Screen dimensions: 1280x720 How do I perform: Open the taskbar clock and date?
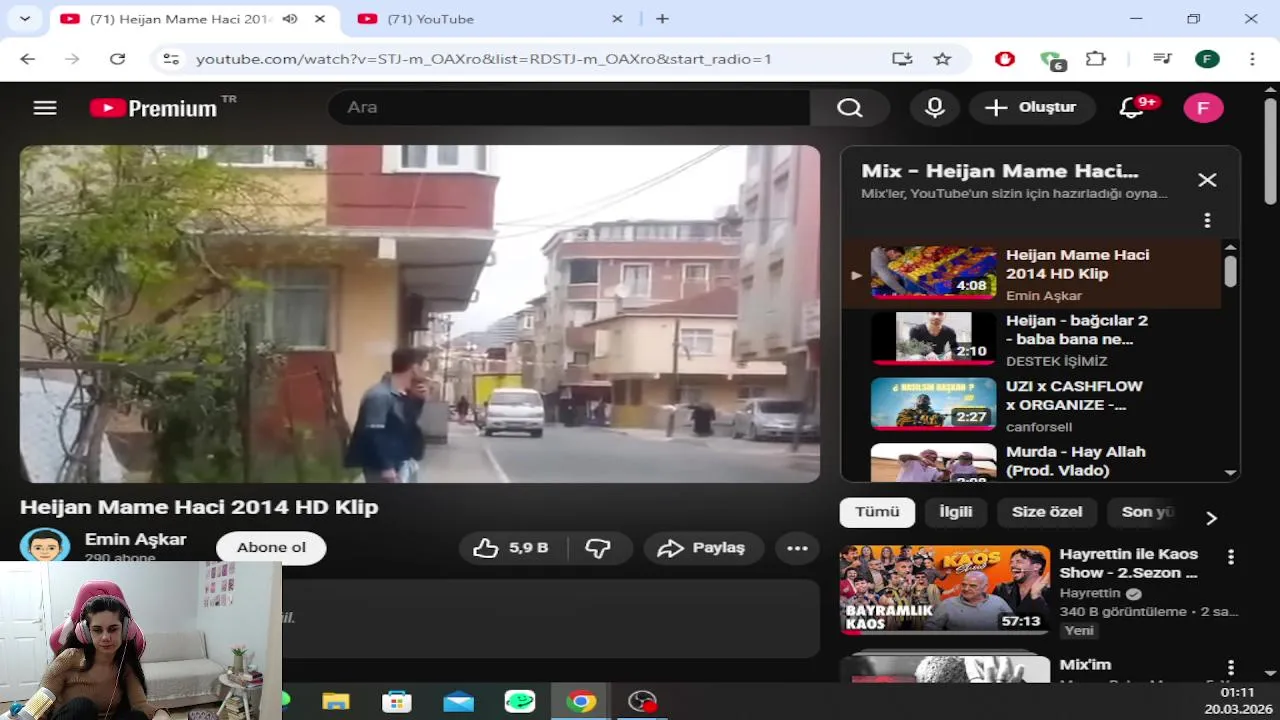[1237, 700]
